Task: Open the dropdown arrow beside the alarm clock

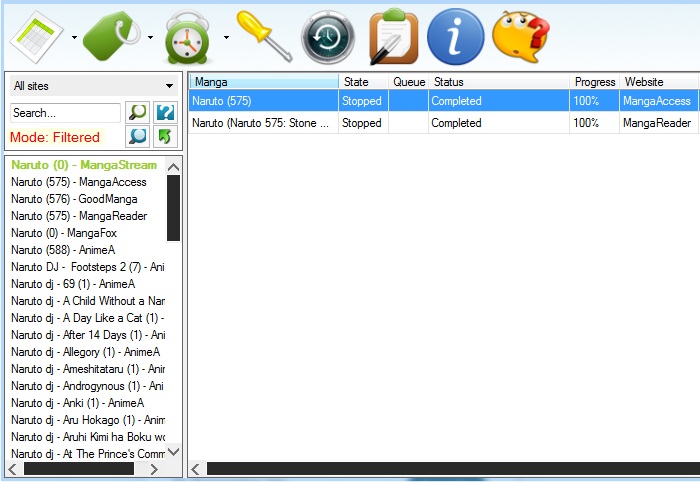Action: click(x=226, y=37)
